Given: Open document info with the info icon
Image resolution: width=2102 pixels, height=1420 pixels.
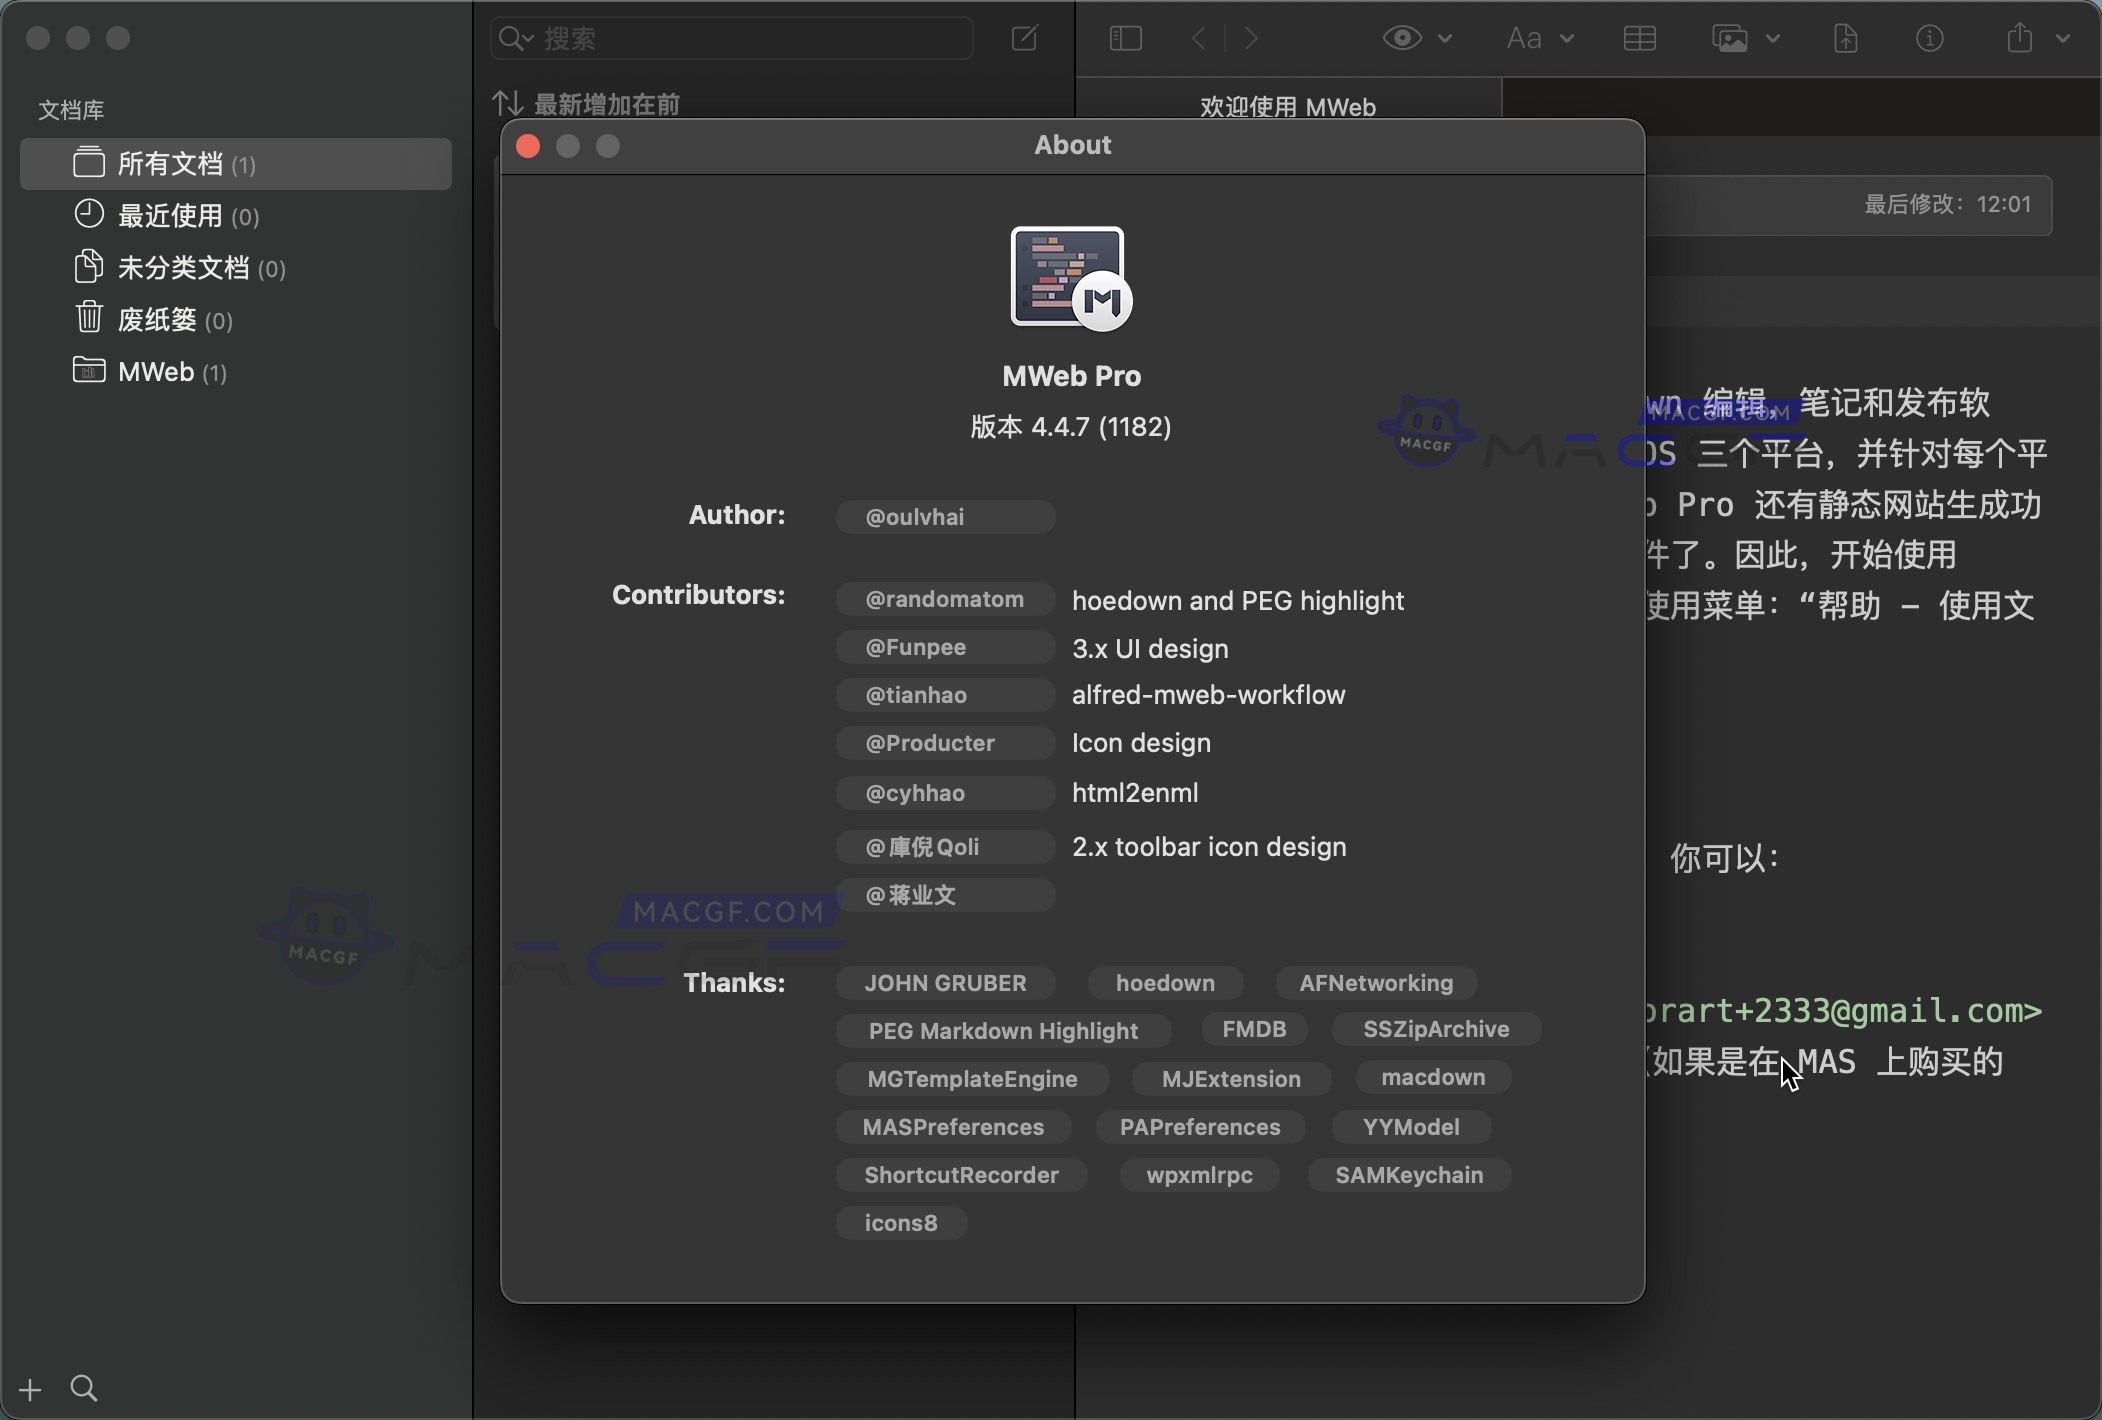Looking at the screenshot, I should [1928, 38].
